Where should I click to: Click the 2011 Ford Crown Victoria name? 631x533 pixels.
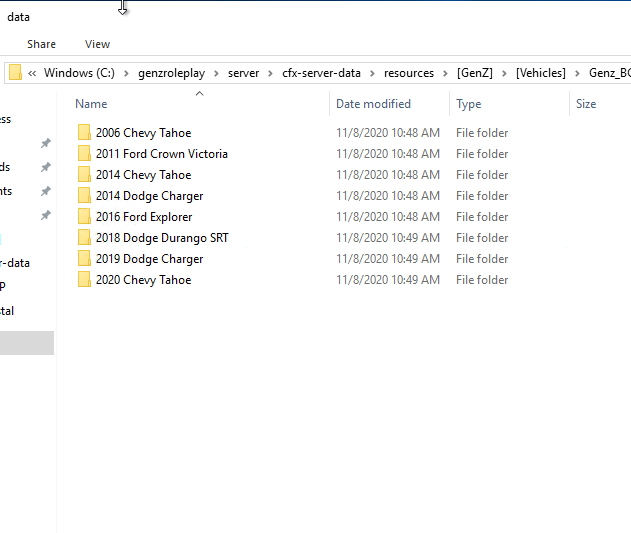[162, 154]
